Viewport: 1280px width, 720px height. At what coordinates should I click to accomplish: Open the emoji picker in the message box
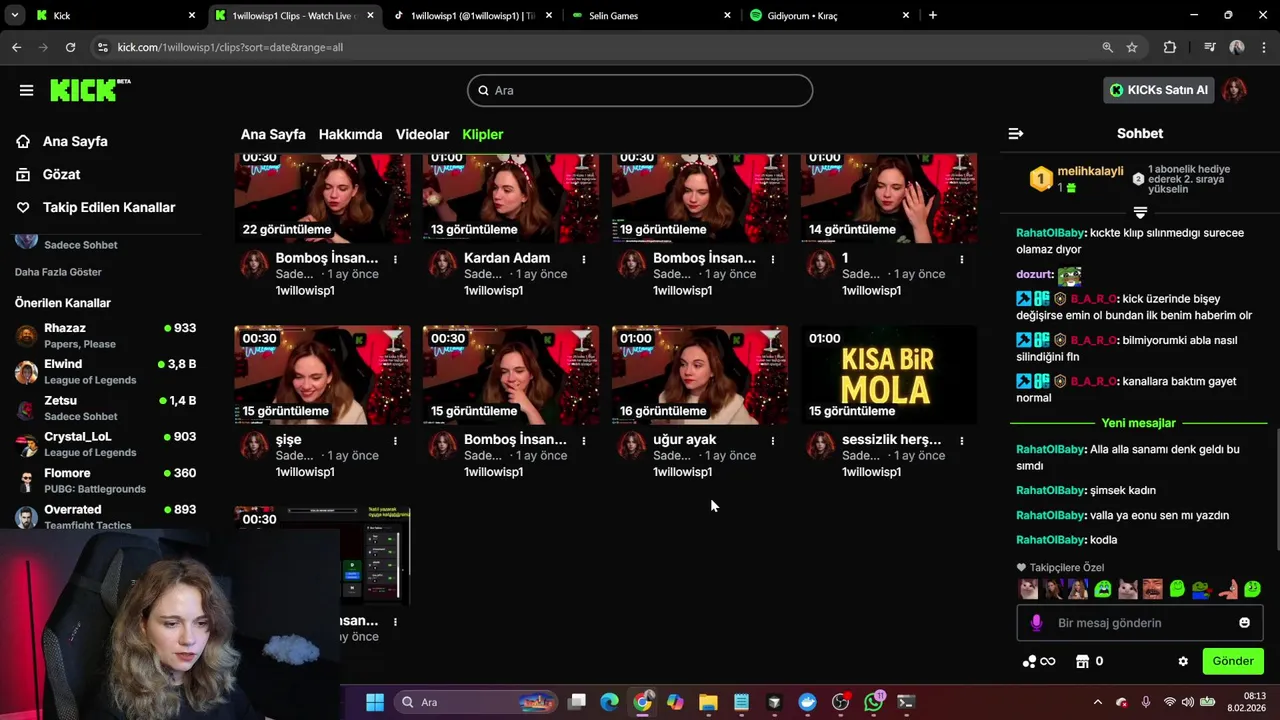(x=1244, y=622)
